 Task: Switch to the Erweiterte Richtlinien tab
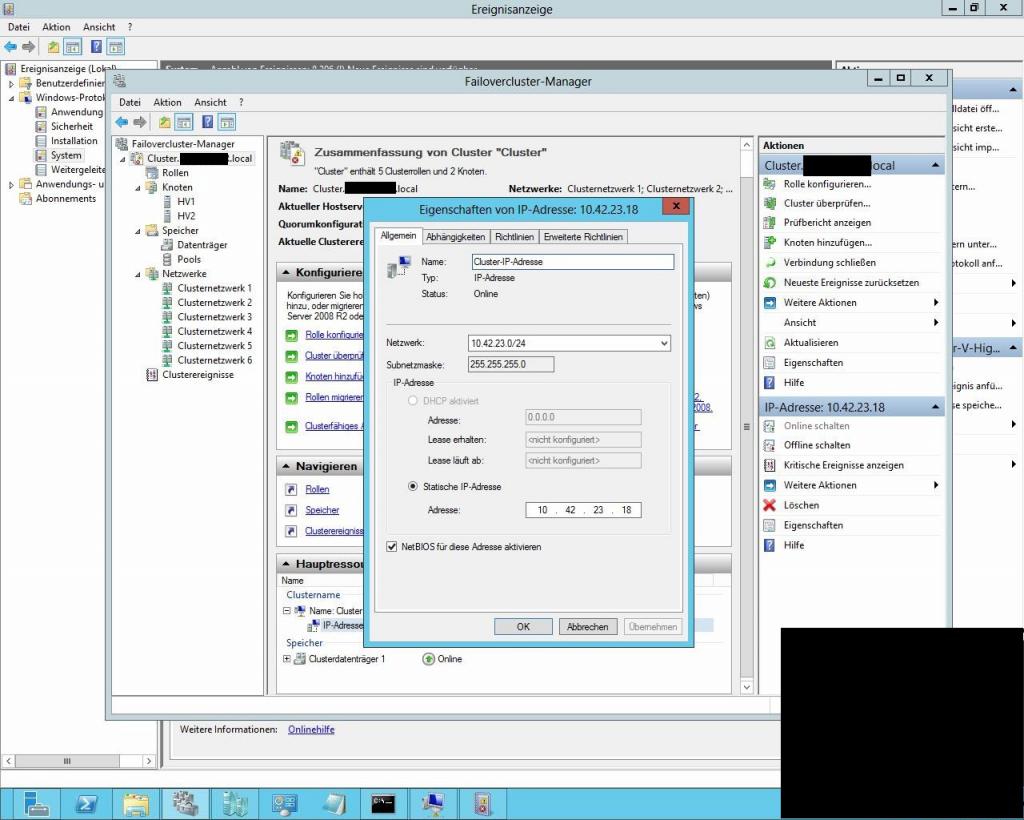pos(583,237)
